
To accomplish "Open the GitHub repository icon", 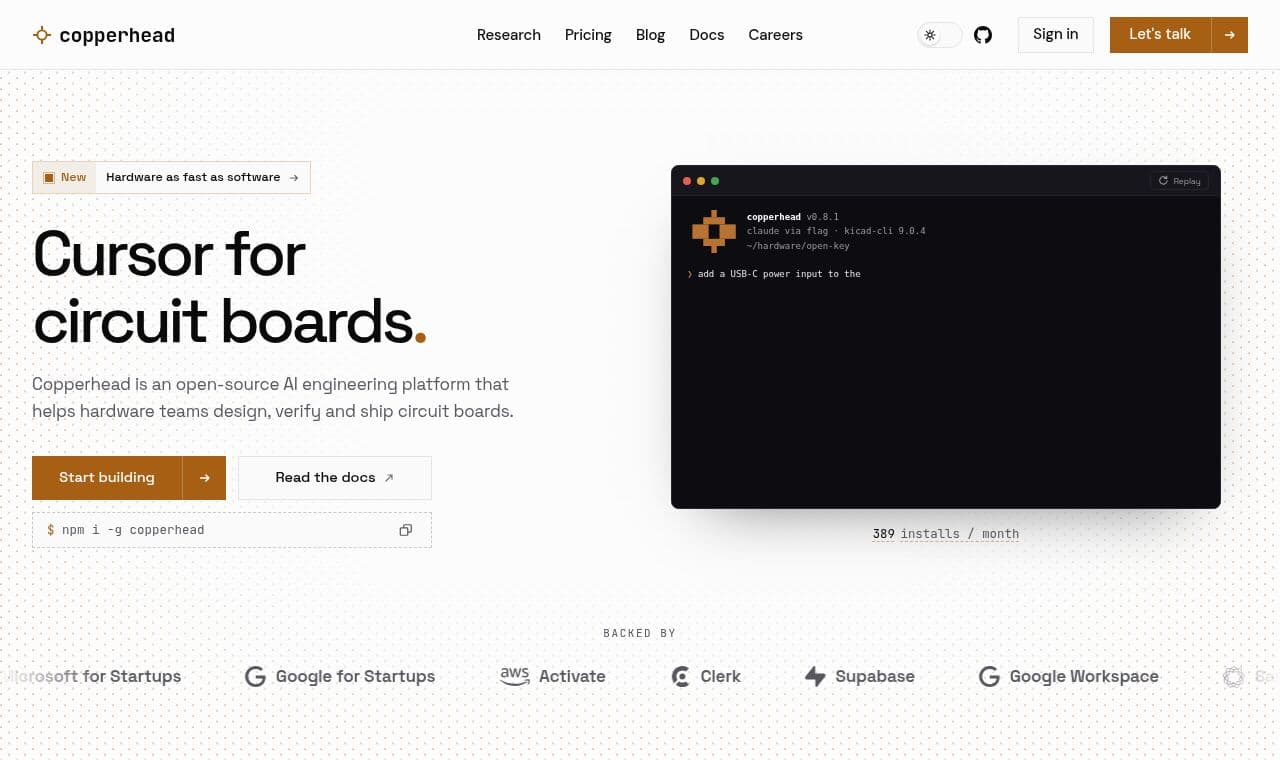I will (x=983, y=35).
